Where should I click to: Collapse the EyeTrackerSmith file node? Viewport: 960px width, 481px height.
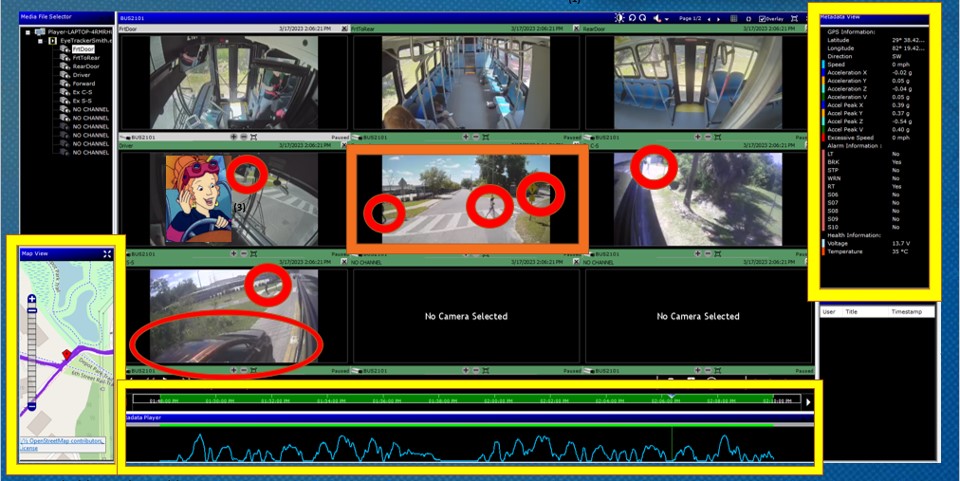(x=41, y=42)
